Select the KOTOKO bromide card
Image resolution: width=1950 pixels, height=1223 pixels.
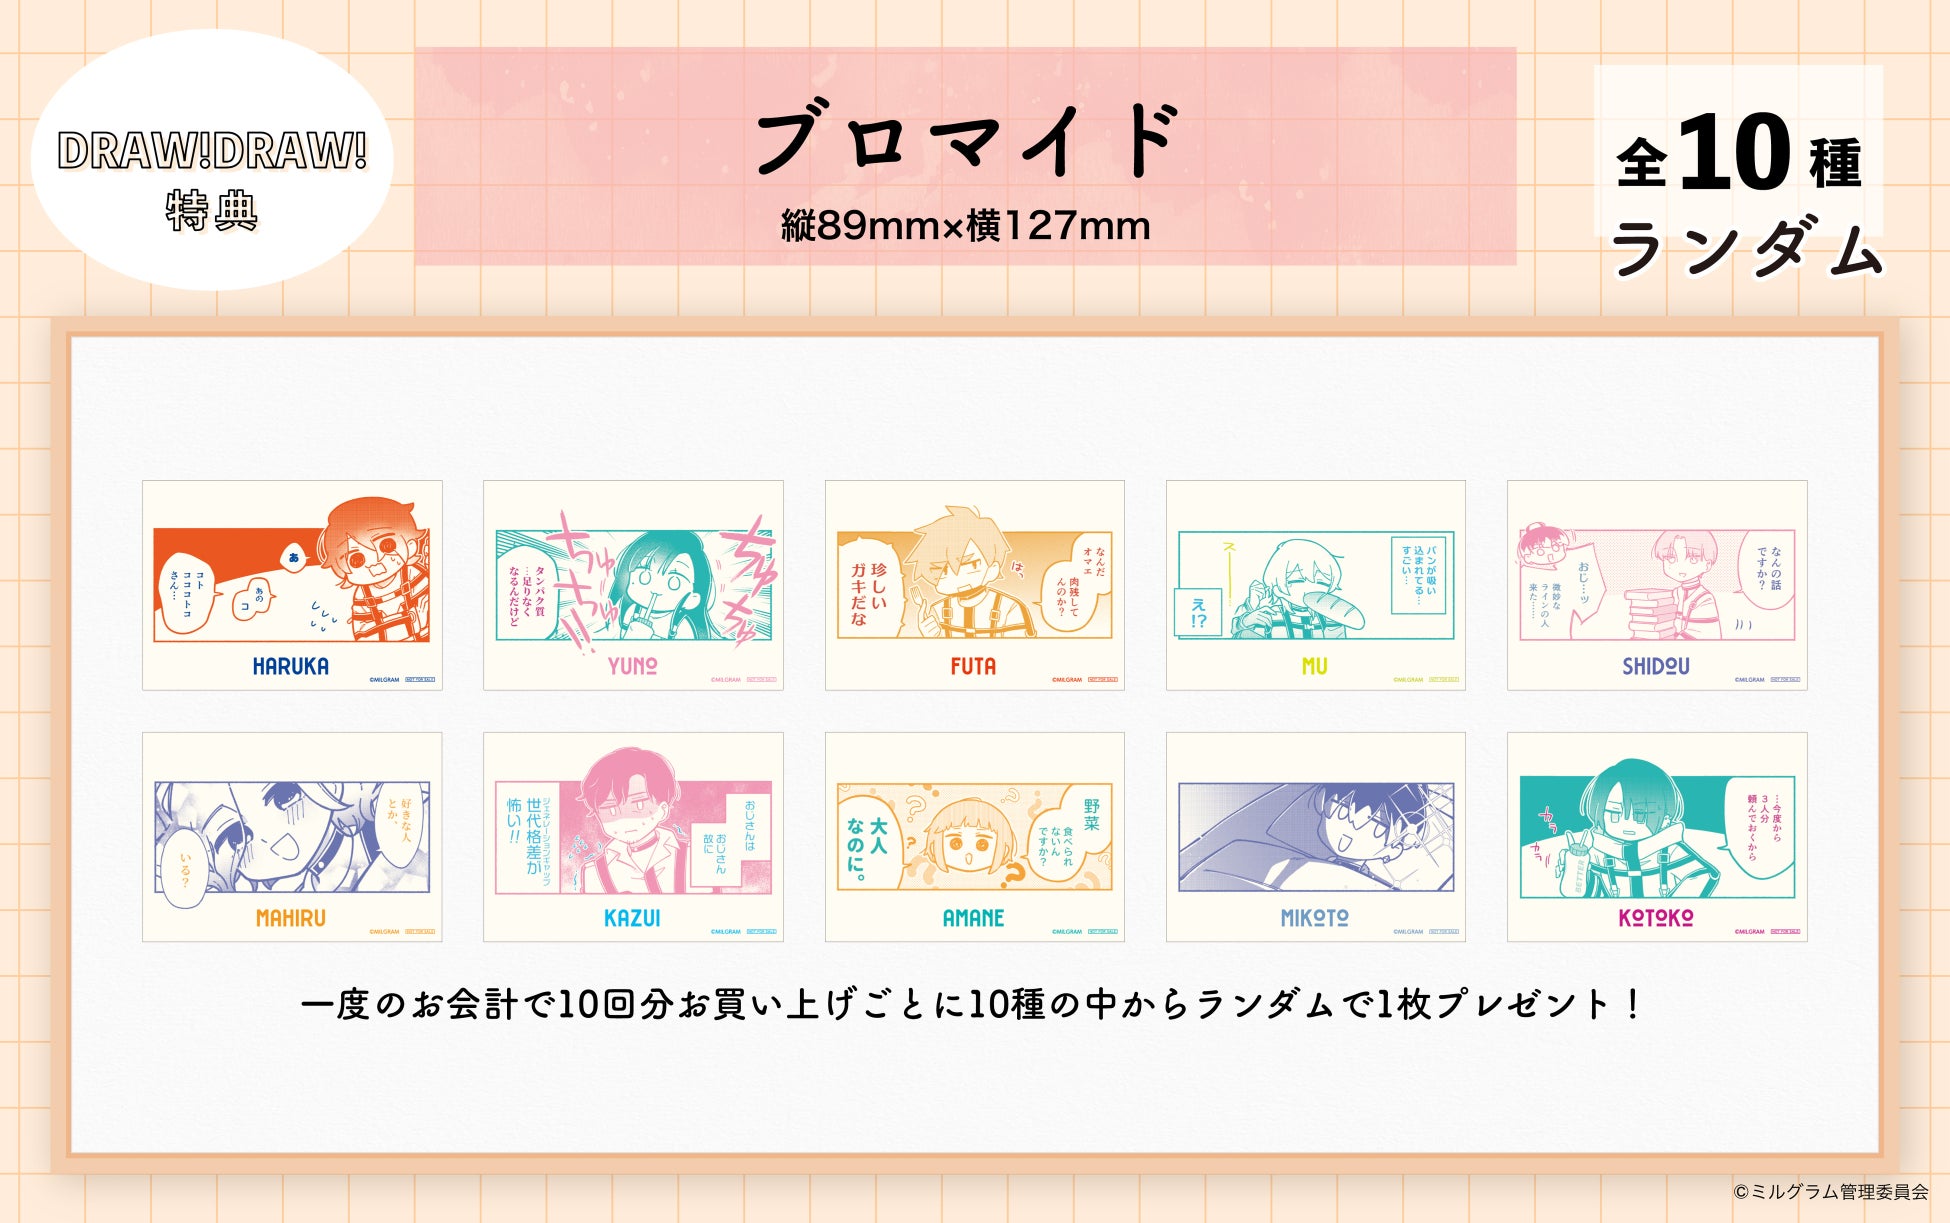(1657, 837)
